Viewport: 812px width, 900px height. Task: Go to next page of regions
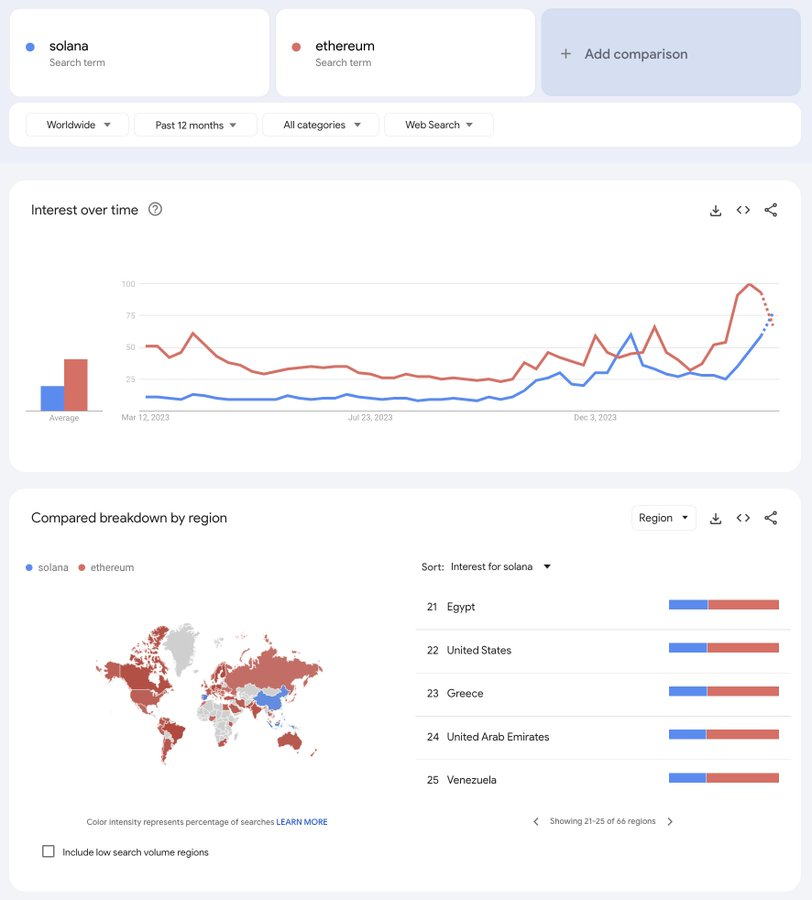click(x=670, y=821)
